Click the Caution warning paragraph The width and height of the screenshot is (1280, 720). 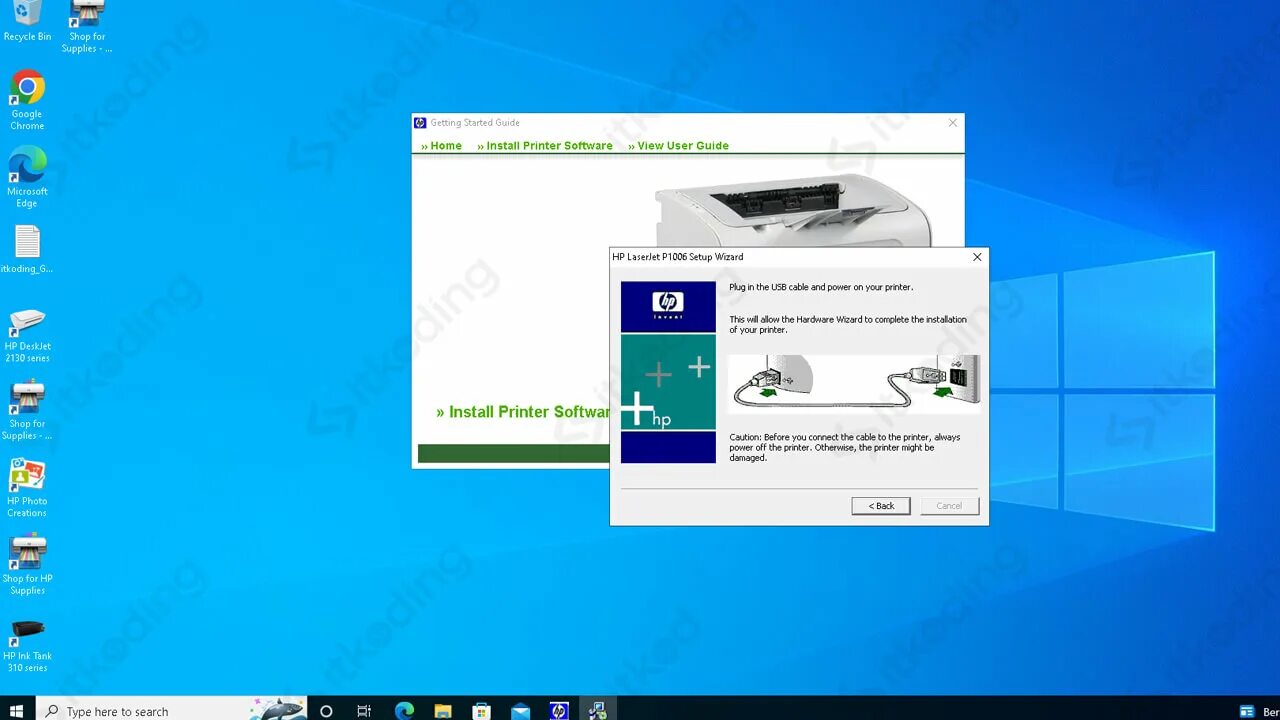tap(845, 447)
